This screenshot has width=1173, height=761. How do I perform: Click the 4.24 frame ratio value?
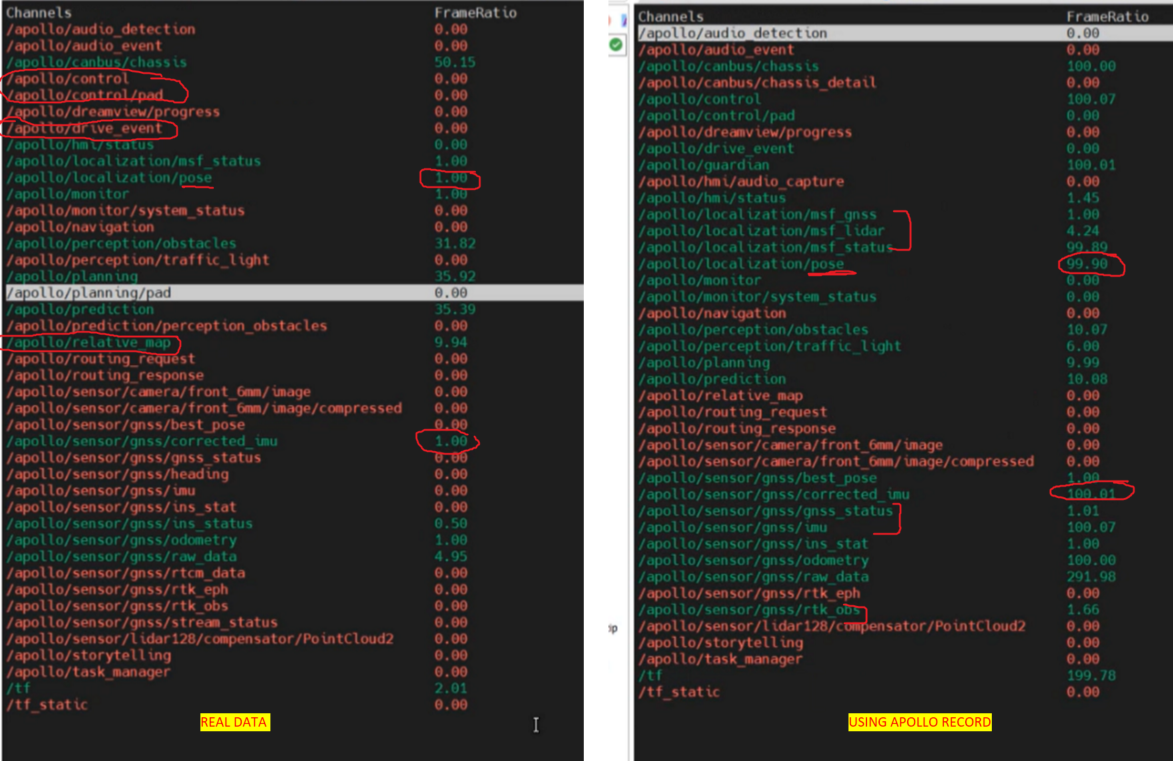[x=1083, y=230]
